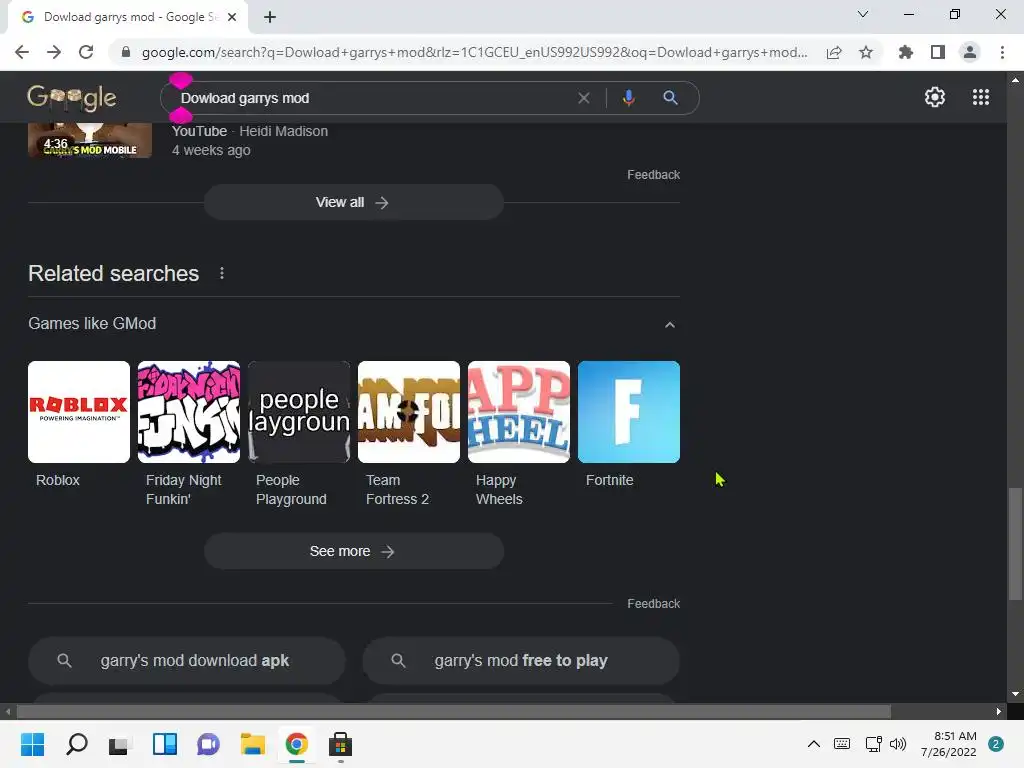The image size is (1024, 768).
Task: Select the Dowload garrys mod tab
Action: pos(128,17)
